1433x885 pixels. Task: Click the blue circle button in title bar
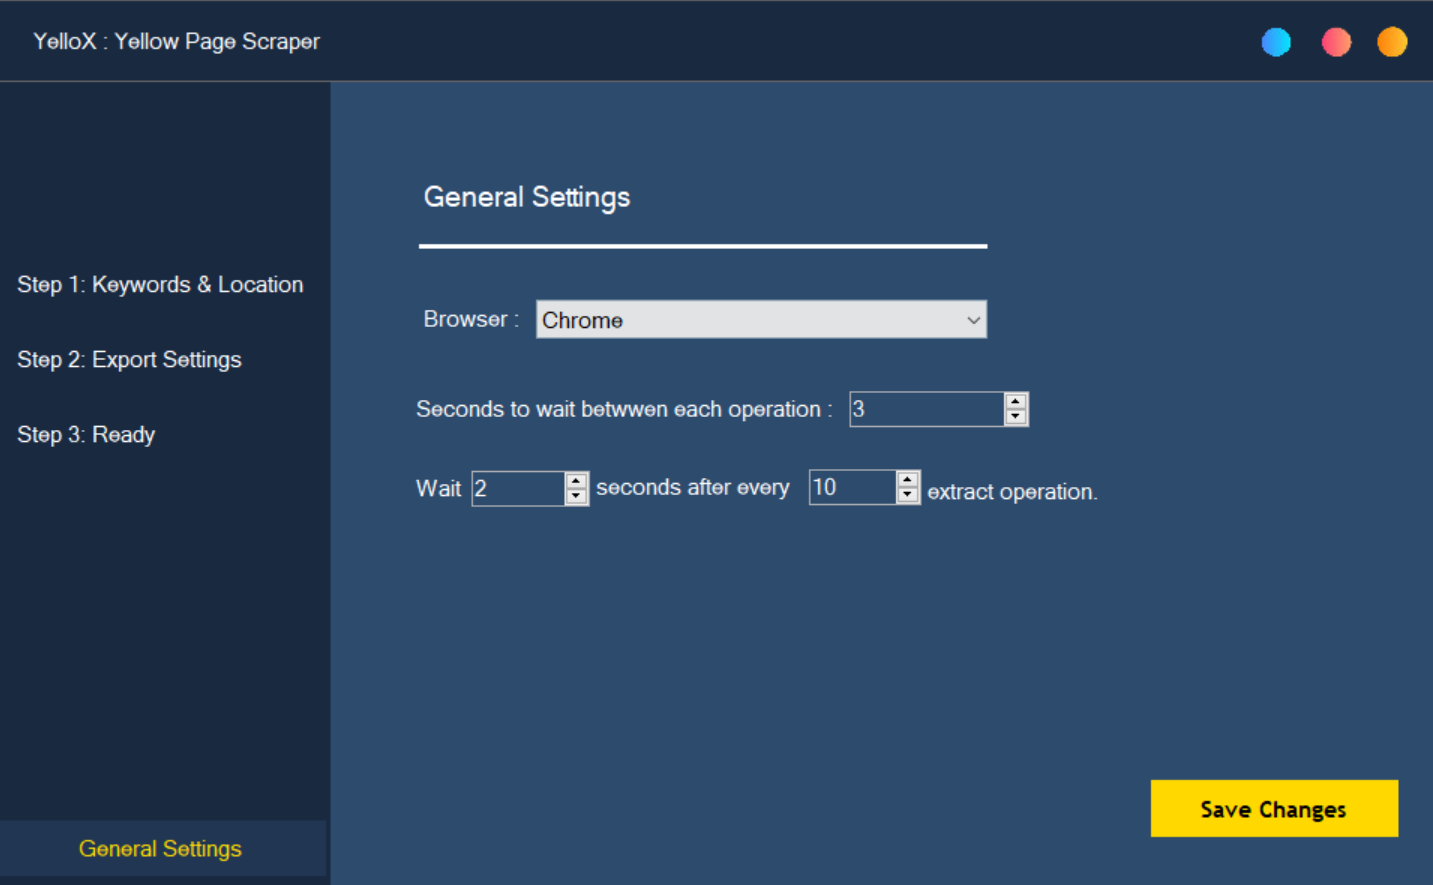pos(1276,42)
